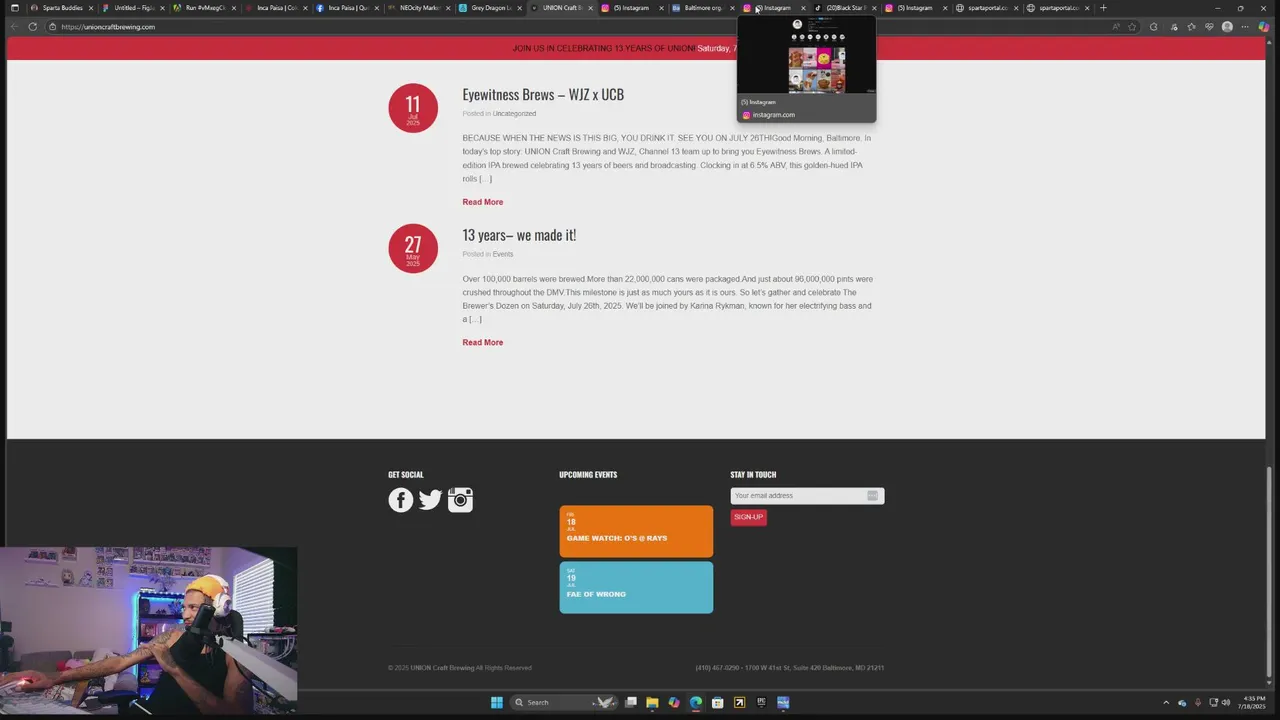Open browser profile avatar
The width and height of the screenshot is (1280, 720).
coord(1227,27)
